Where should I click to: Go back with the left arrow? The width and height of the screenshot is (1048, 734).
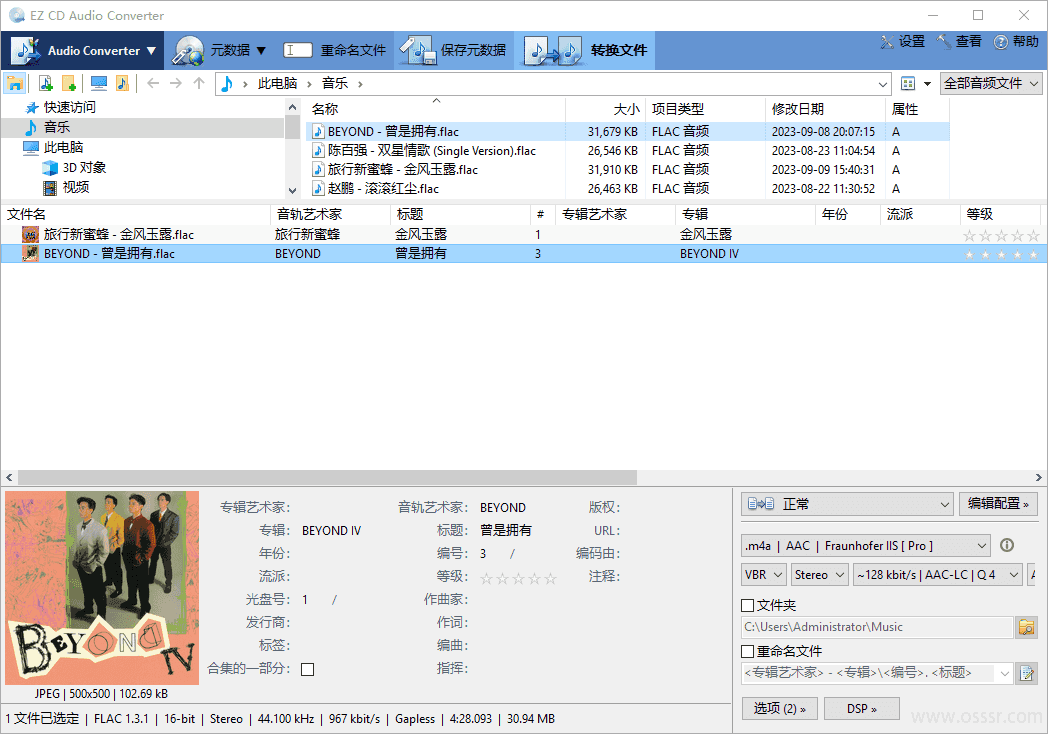(x=153, y=84)
